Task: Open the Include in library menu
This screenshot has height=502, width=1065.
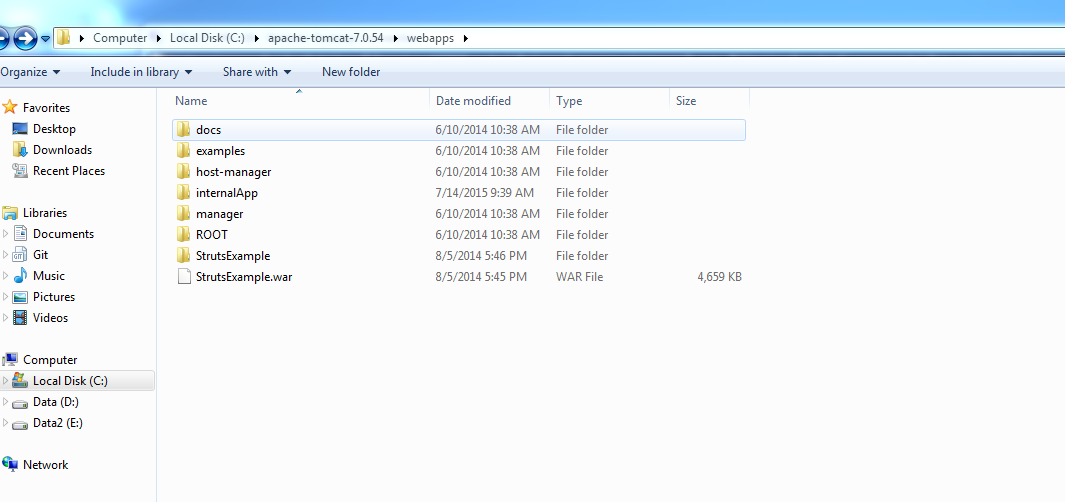Action: 141,72
